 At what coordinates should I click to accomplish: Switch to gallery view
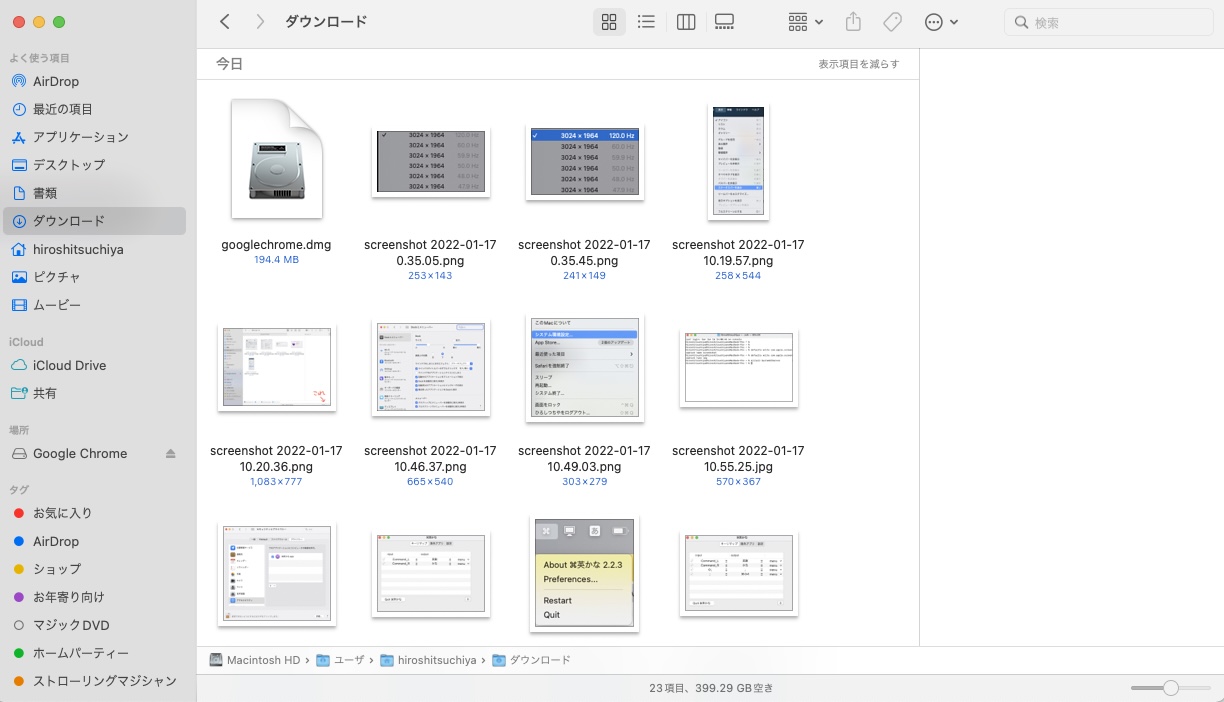pyautogui.click(x=725, y=22)
